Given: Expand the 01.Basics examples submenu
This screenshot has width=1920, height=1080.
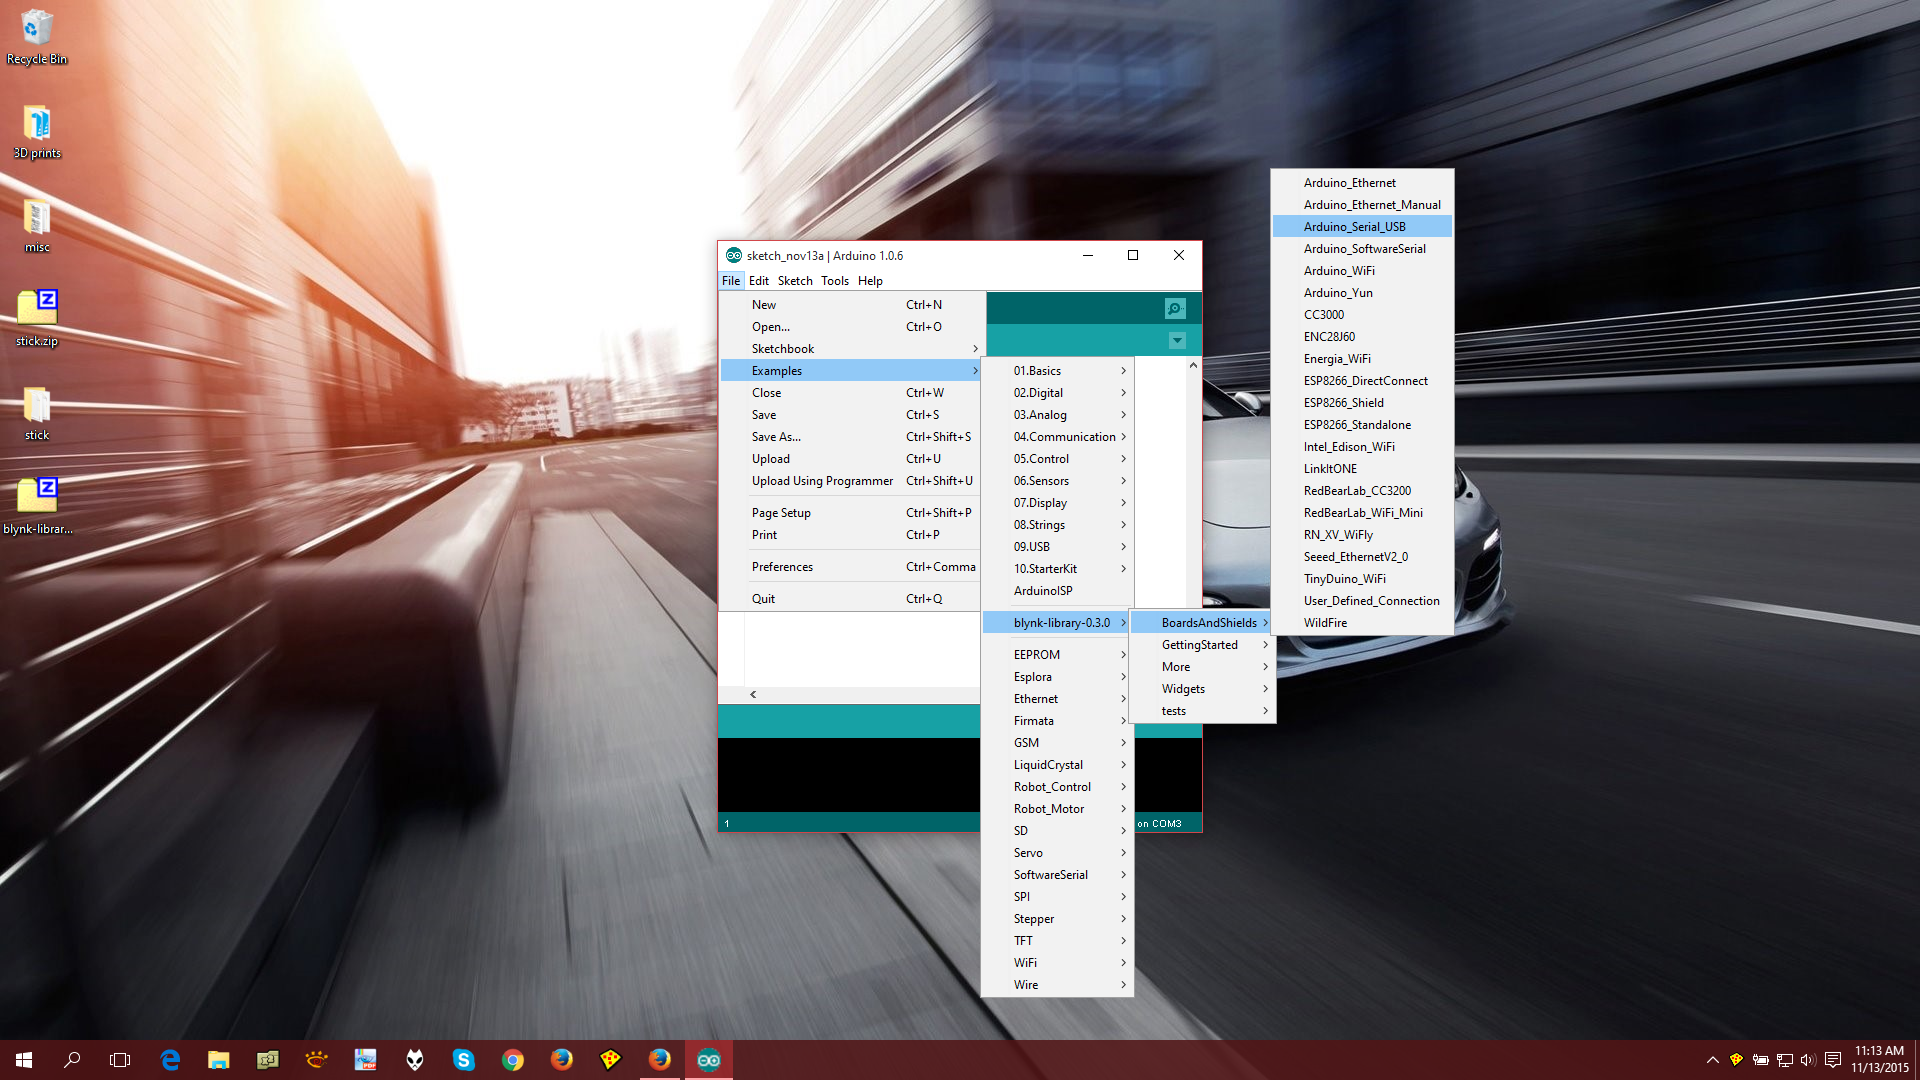Looking at the screenshot, I should click(1058, 371).
